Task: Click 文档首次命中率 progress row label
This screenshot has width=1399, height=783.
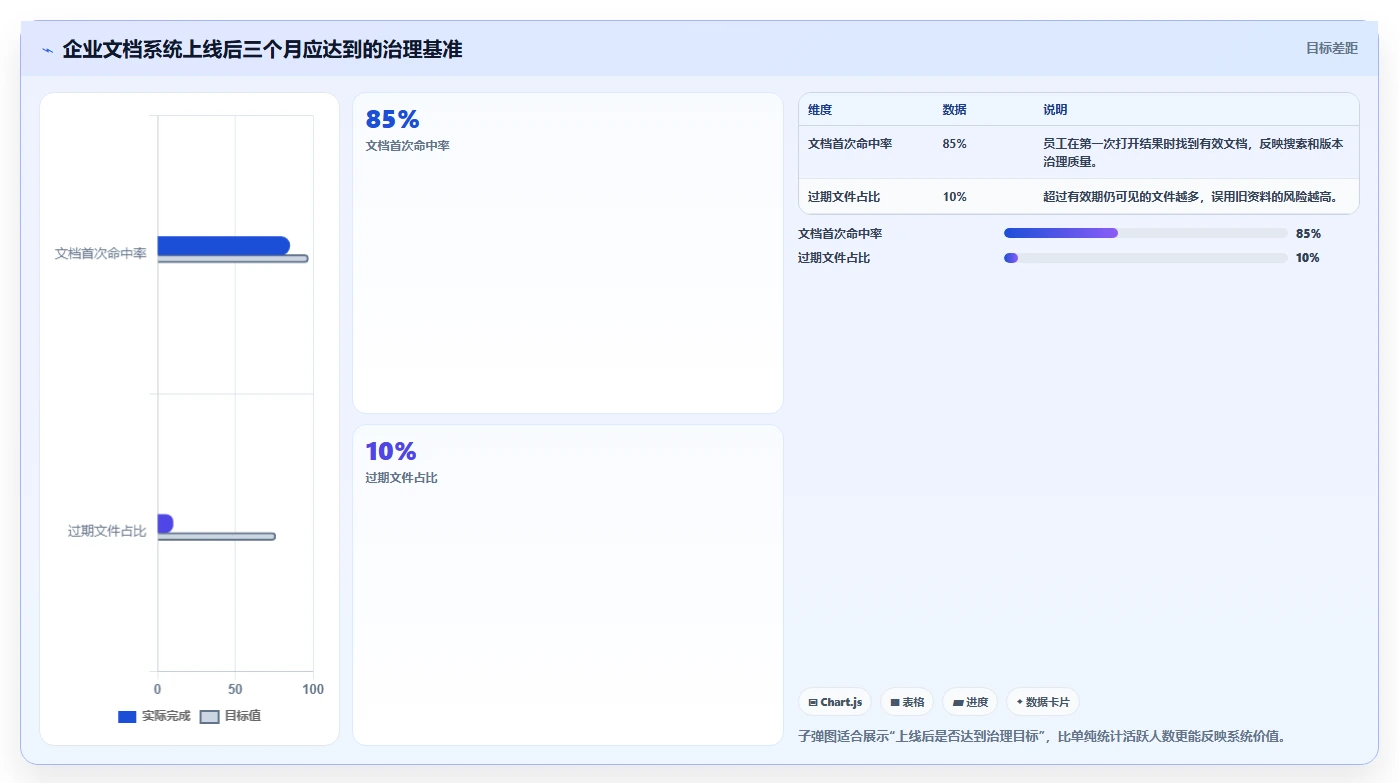Action: pos(840,234)
